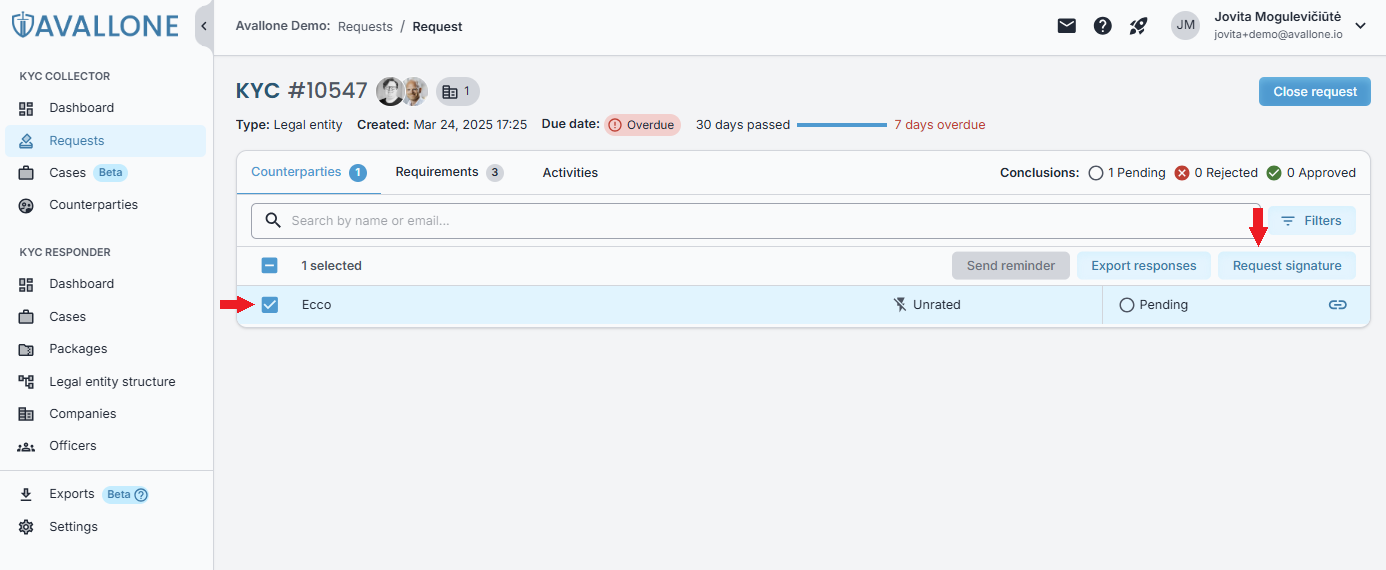Viewport: 1386px width, 570px height.
Task: Open the Filters button
Action: 1312,221
